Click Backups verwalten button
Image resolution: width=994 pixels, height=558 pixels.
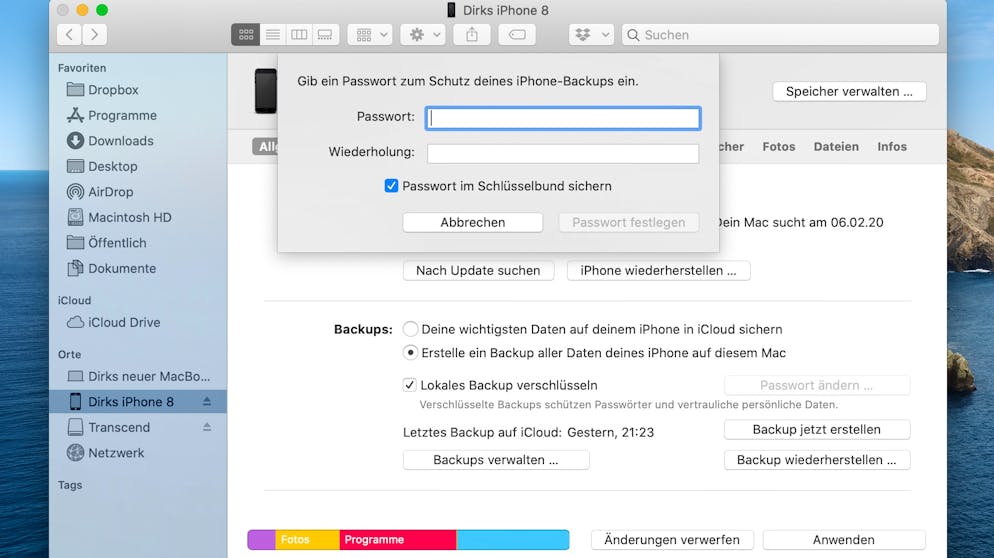coord(496,460)
